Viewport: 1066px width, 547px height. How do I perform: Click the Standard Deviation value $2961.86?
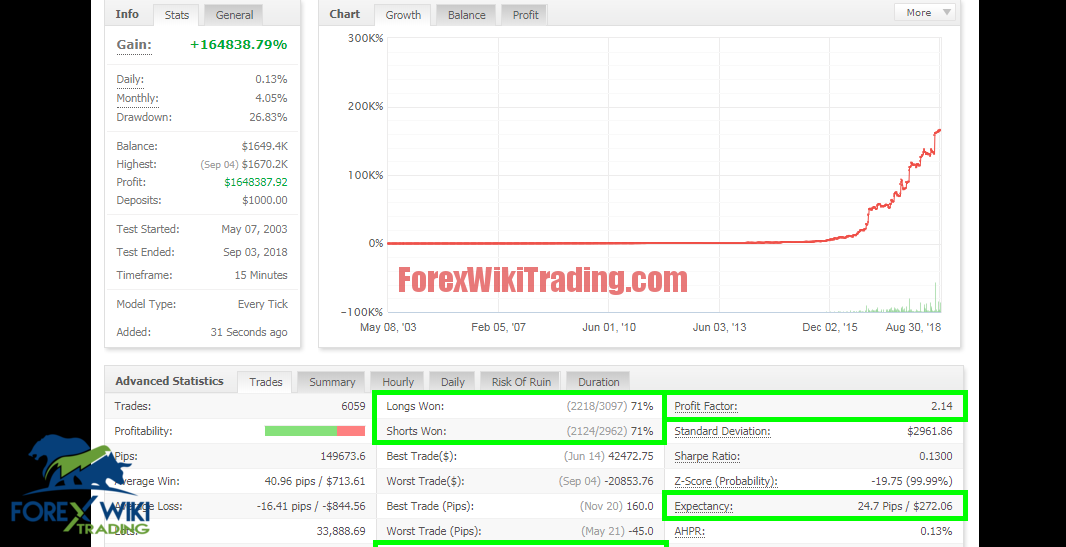(929, 431)
